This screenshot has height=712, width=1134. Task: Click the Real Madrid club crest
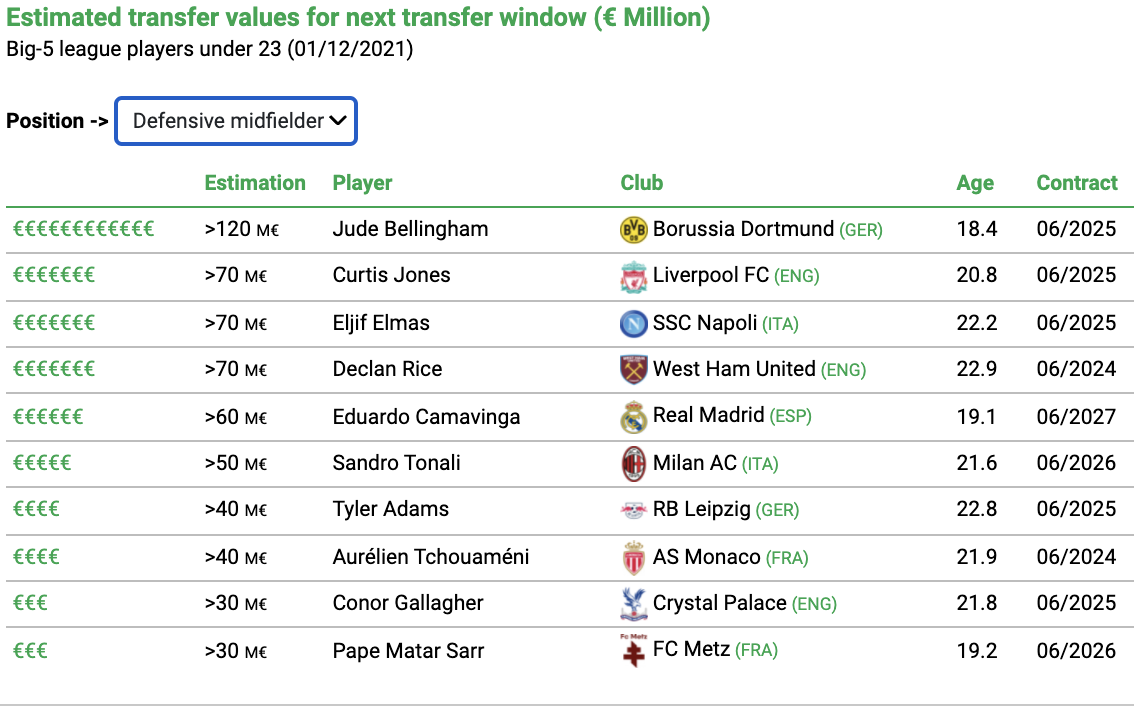[634, 417]
